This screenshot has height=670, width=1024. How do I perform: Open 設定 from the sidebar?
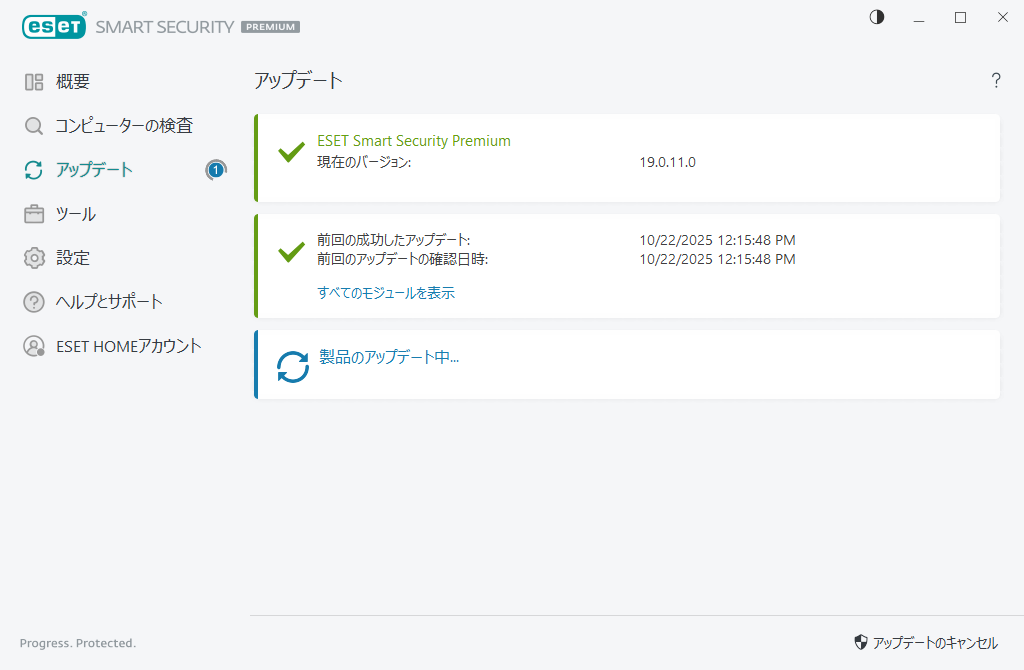click(x=73, y=258)
